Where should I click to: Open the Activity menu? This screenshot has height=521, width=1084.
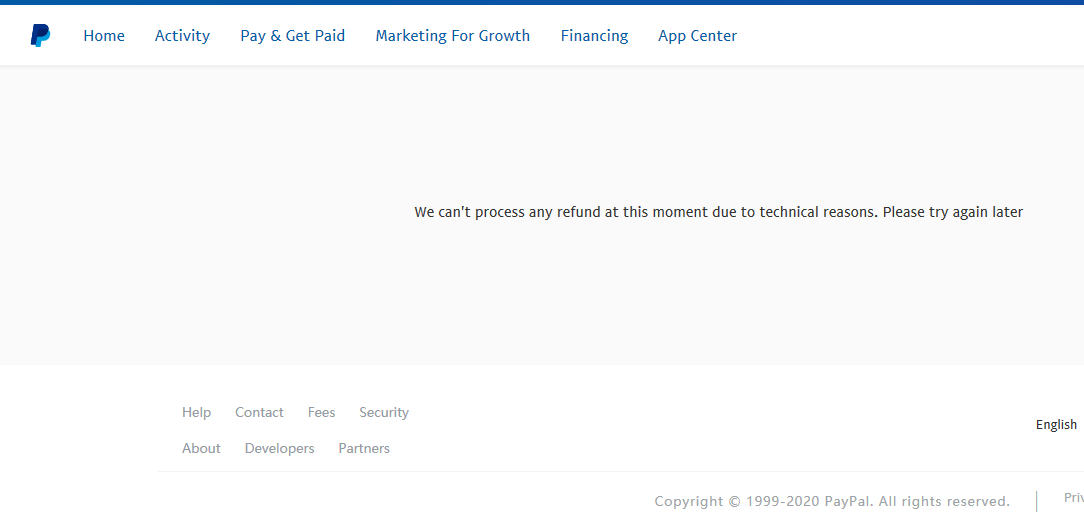pos(182,36)
